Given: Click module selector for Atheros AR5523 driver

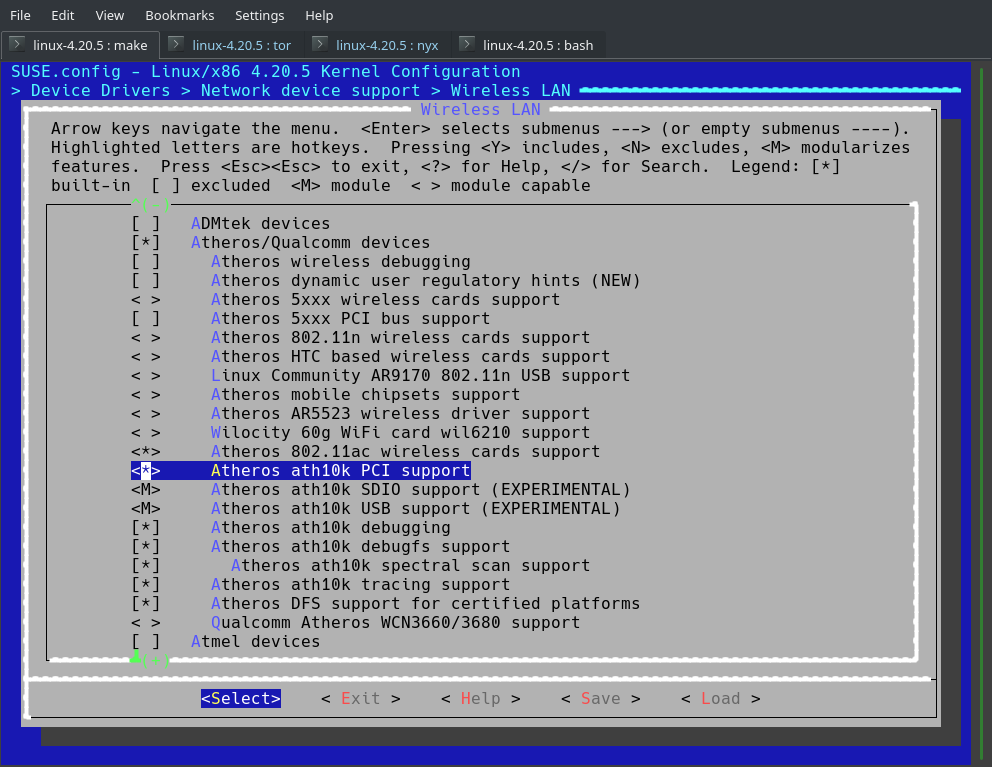Looking at the screenshot, I should coord(146,414).
